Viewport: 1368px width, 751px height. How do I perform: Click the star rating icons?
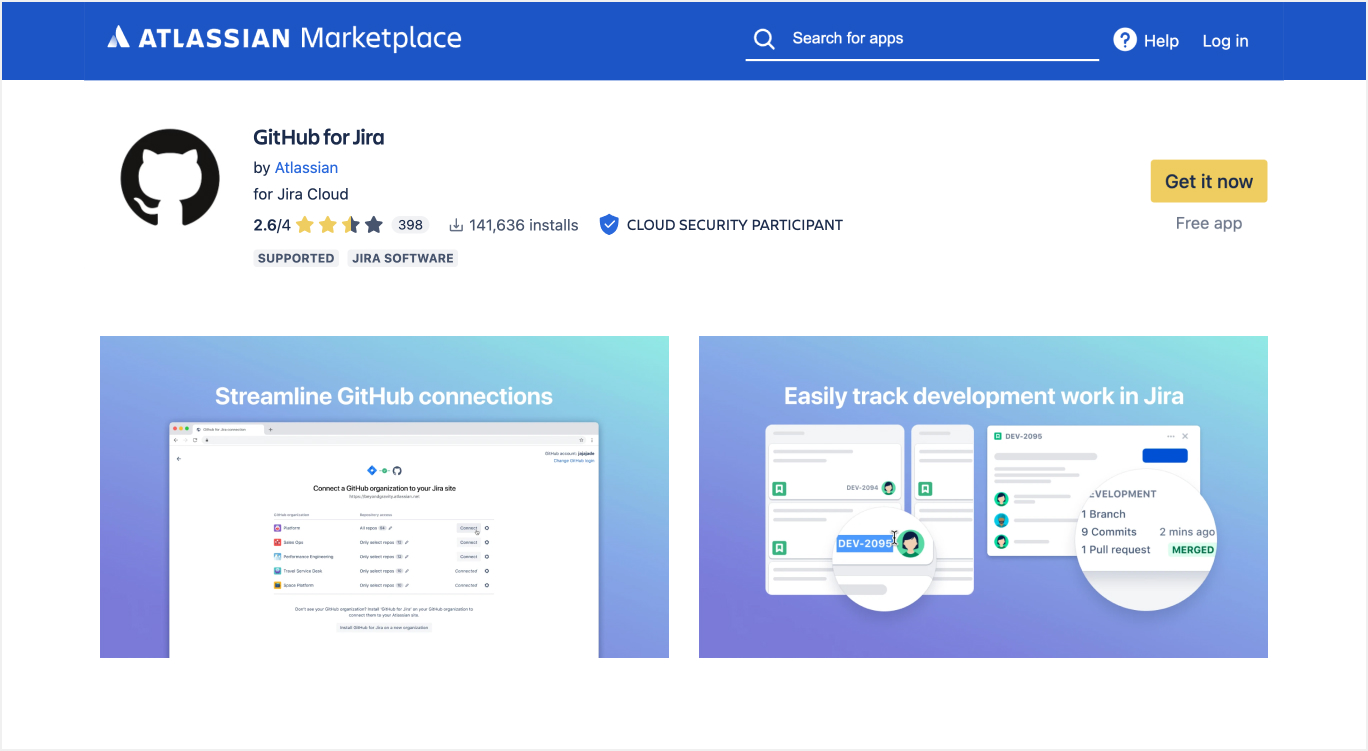click(x=338, y=225)
